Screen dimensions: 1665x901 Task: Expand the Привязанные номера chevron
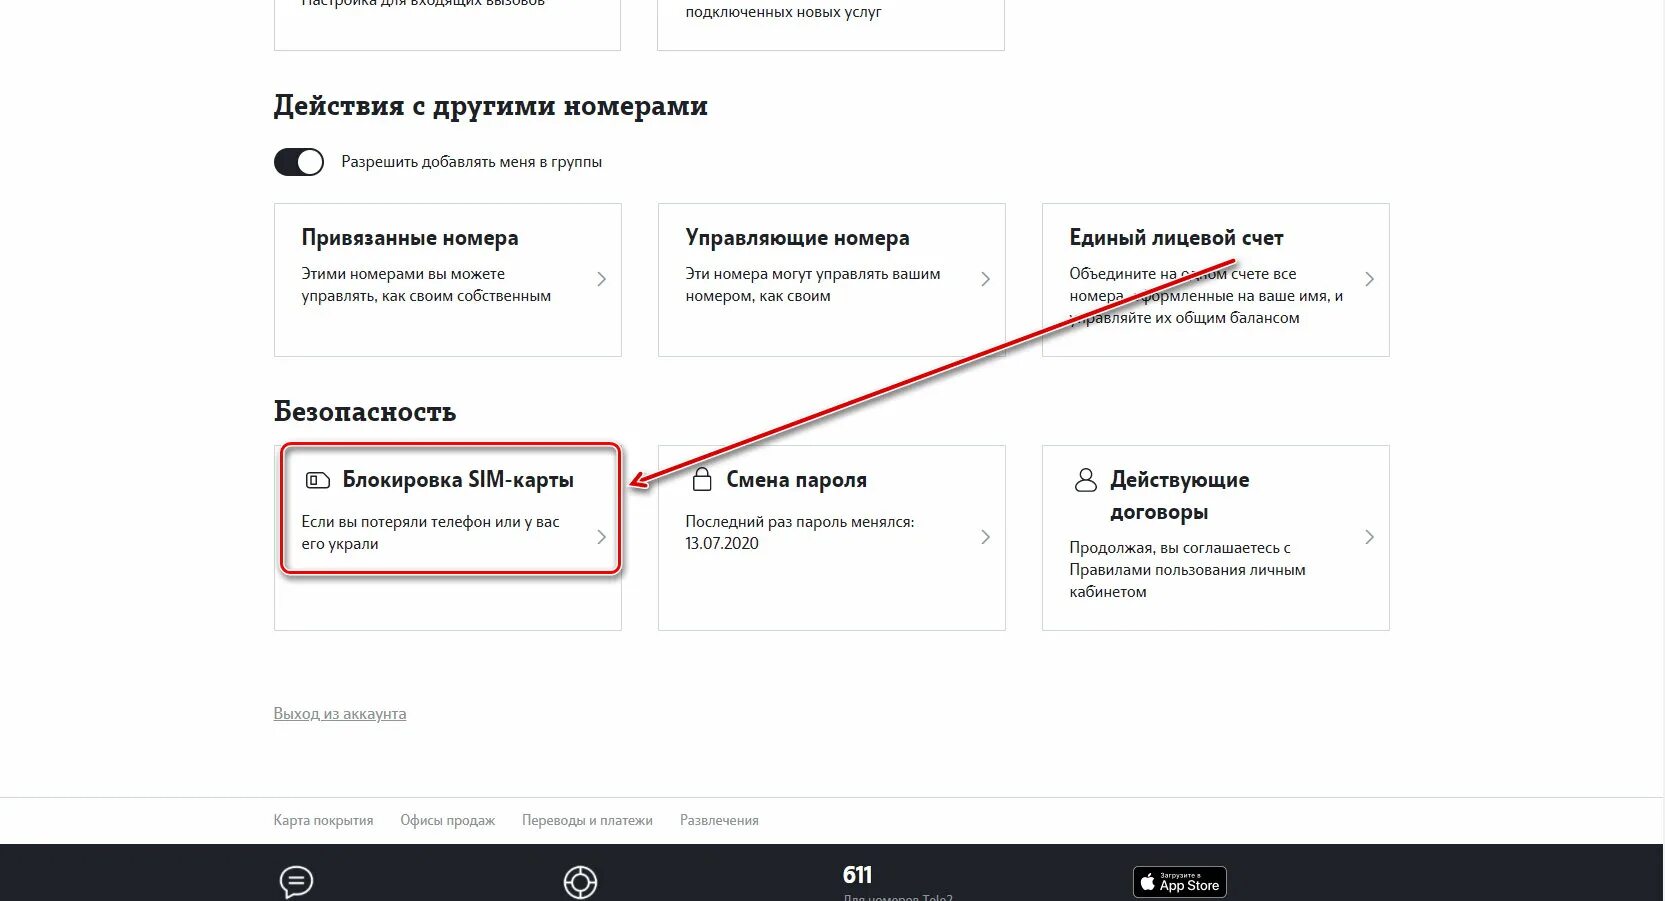click(601, 279)
